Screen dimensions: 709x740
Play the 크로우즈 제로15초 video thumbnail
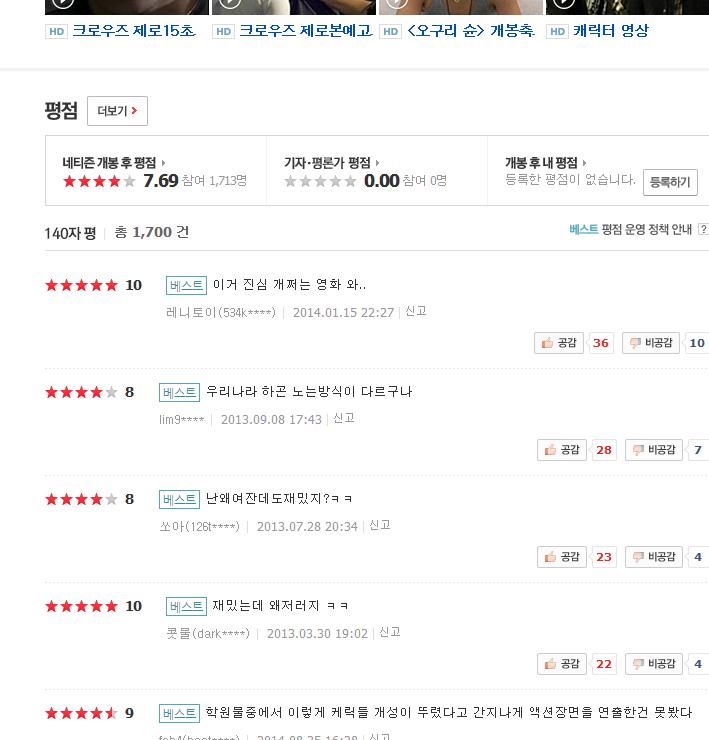(125, 6)
